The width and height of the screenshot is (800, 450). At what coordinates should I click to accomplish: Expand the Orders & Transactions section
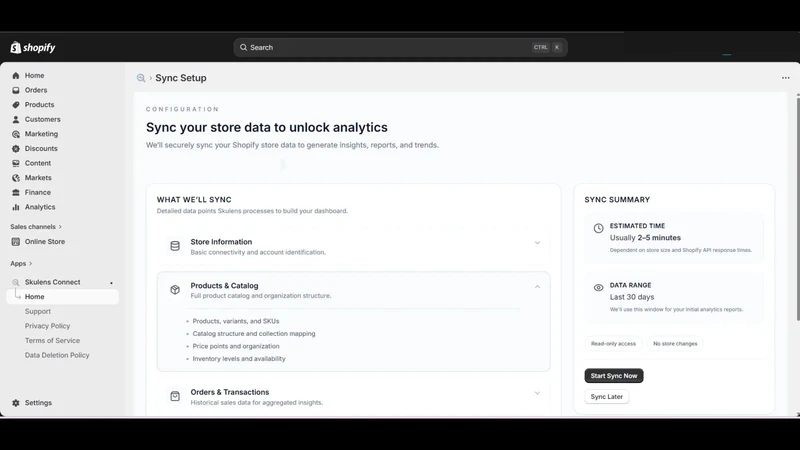(x=537, y=393)
